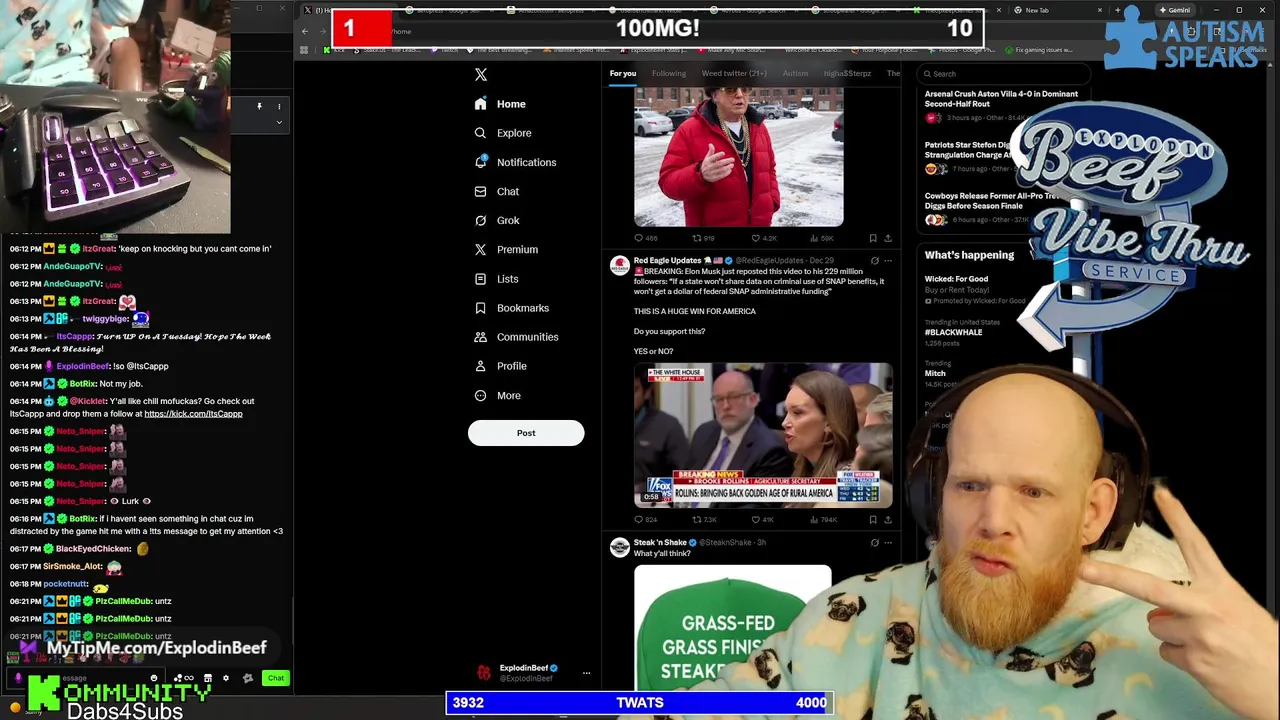Click the Steak 'n Shake avatar
Image resolution: width=1280 pixels, height=720 pixels.
click(619, 547)
